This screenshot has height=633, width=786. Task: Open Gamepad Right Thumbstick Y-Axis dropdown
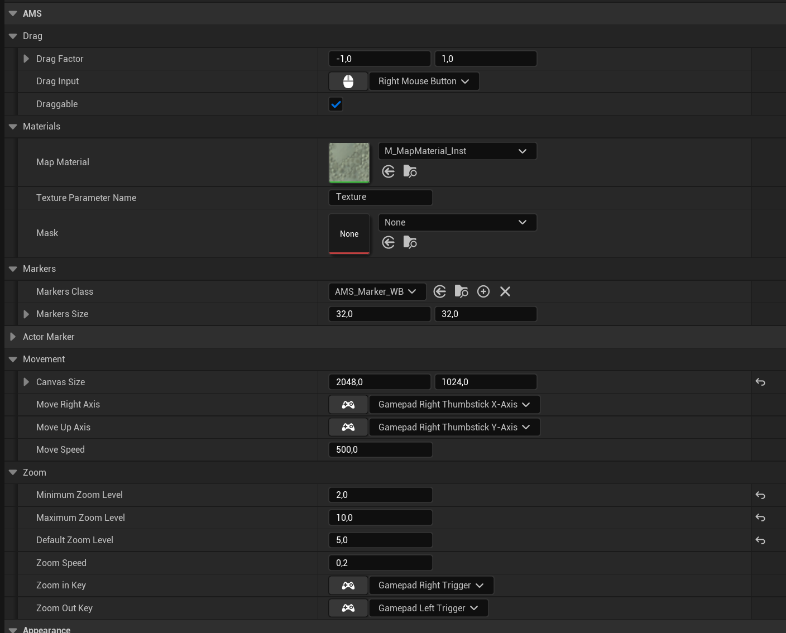(454, 427)
